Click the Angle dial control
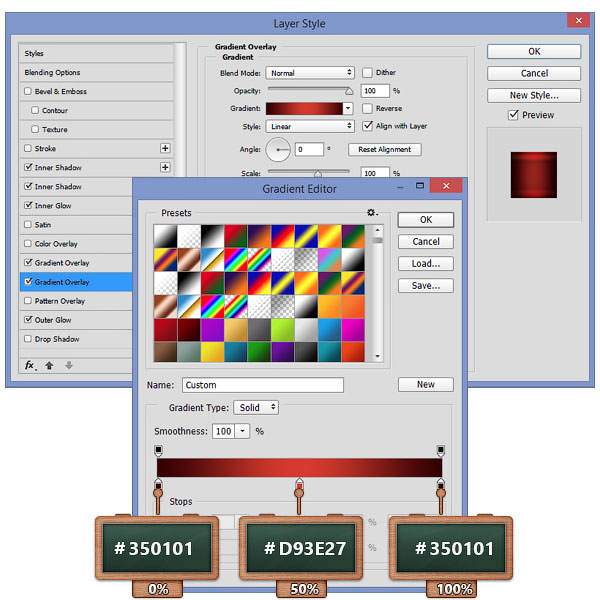This screenshot has height=600, width=600. [278, 149]
